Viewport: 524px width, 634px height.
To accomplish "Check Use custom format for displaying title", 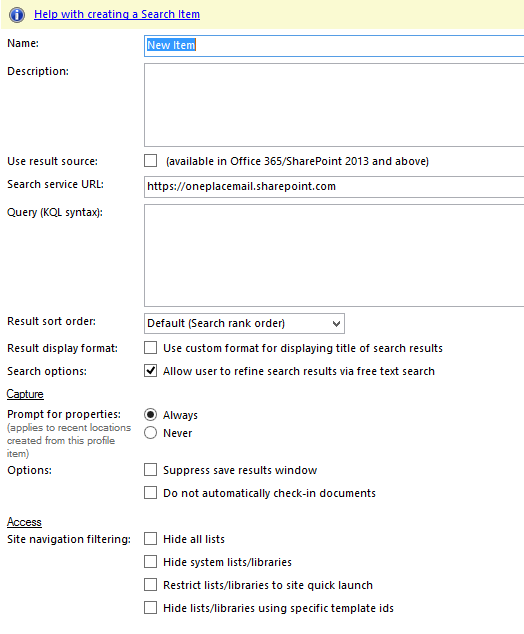I will click(x=151, y=348).
